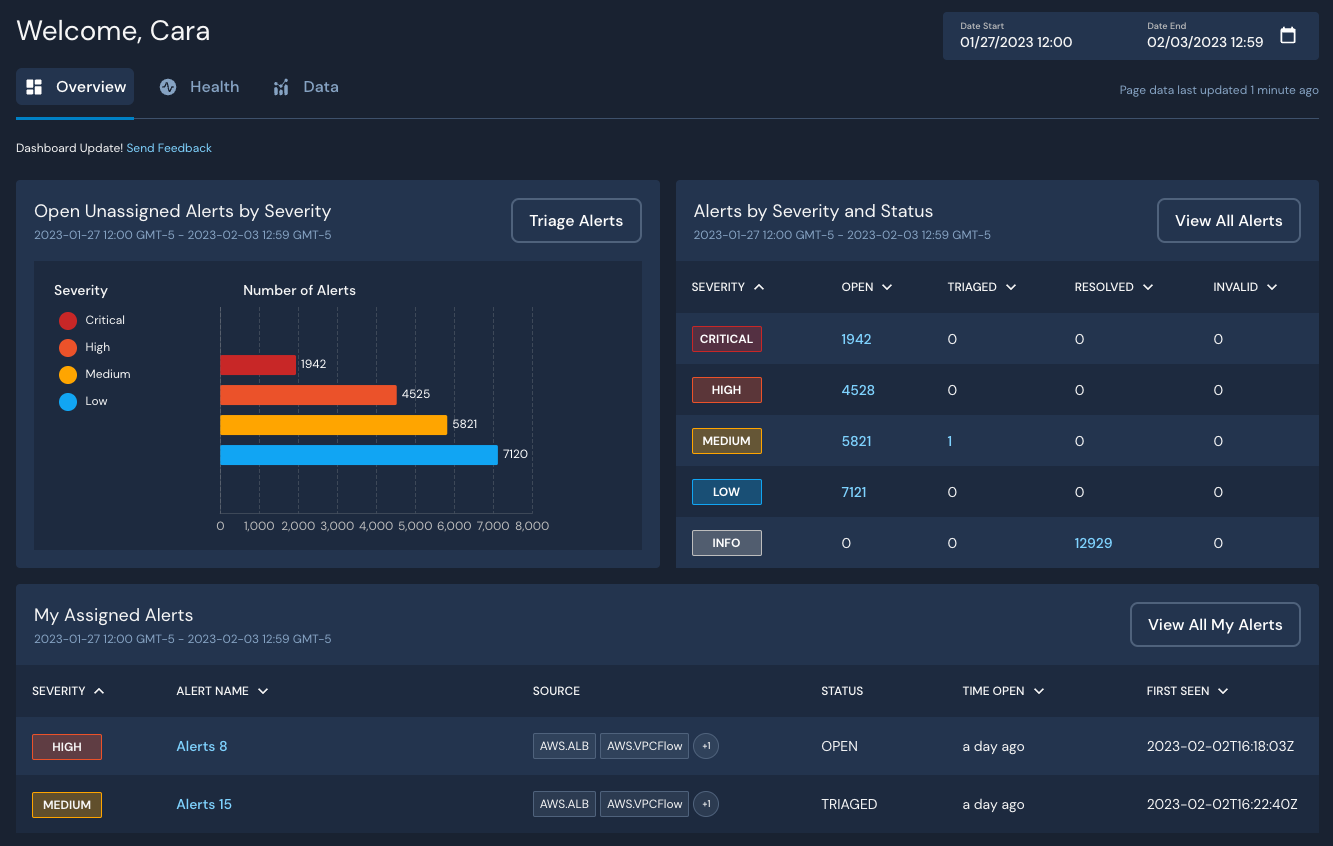
Task: Switch to the Data tab
Action: (320, 87)
